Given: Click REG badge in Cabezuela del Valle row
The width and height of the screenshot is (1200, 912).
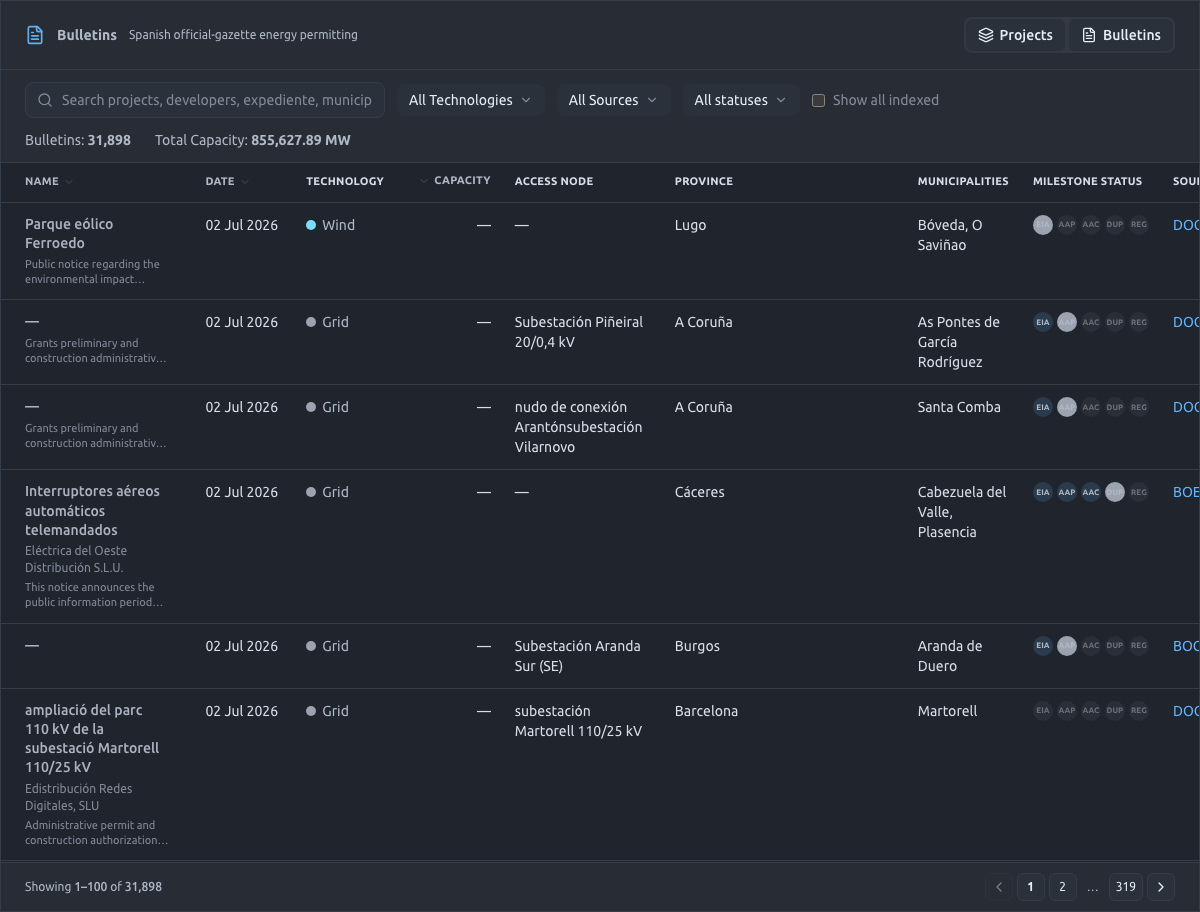Looking at the screenshot, I should click(1139, 492).
